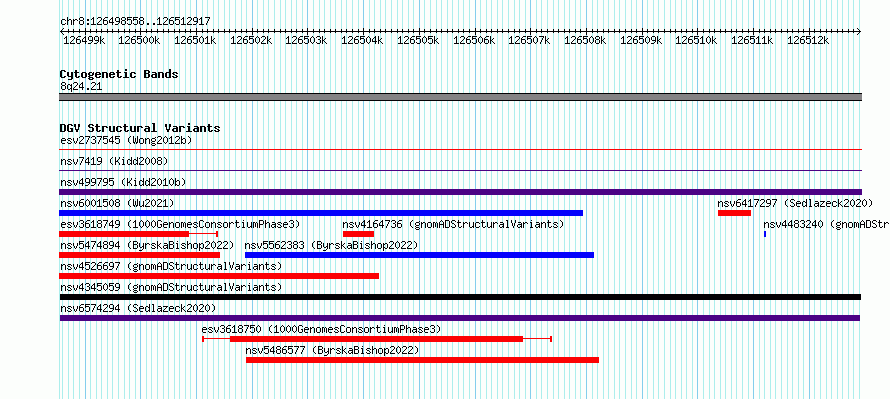Select the 8q24.21 band label

tap(81, 86)
